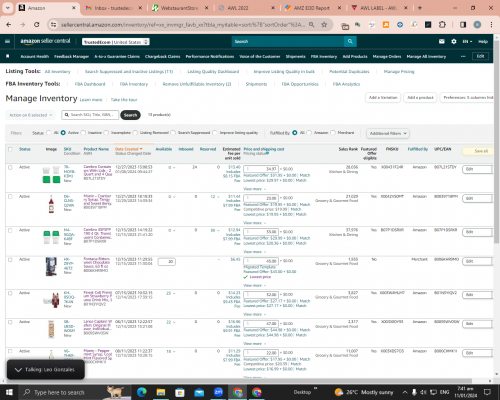Open Zoom from the taskbar
500x400 pixels.
pos(218,392)
